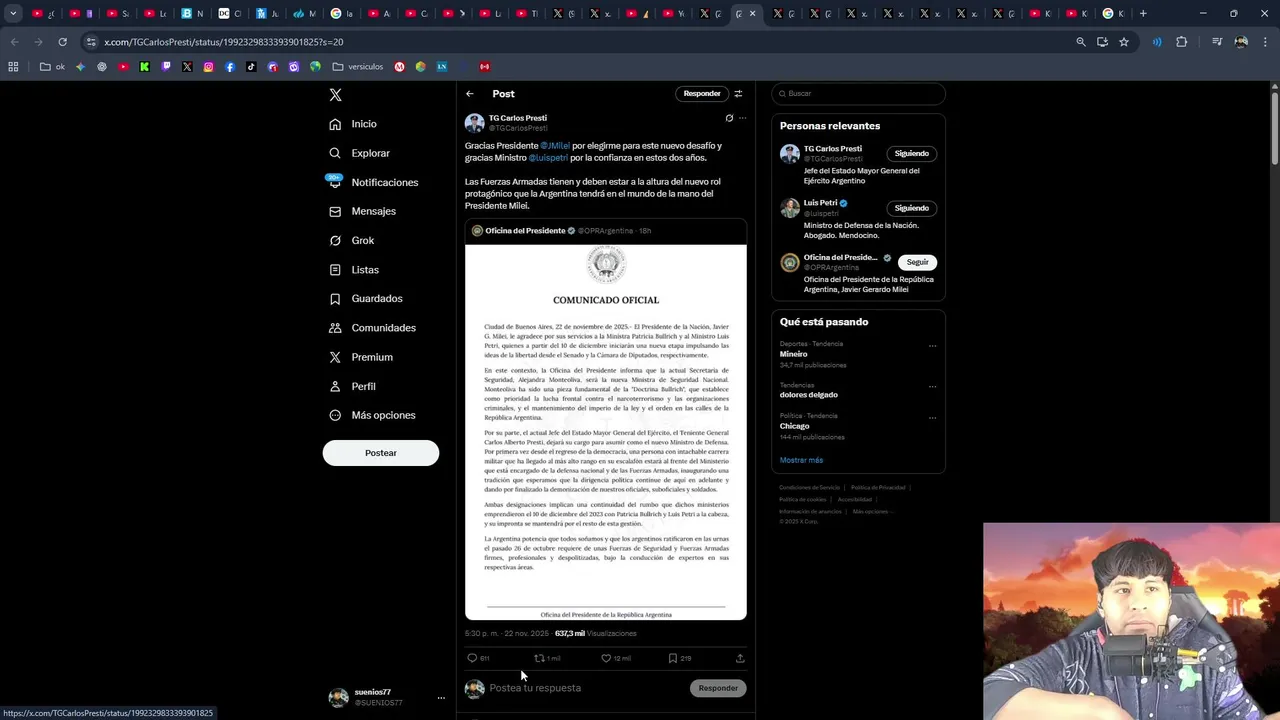Open the dolores delgado trend

(809, 395)
